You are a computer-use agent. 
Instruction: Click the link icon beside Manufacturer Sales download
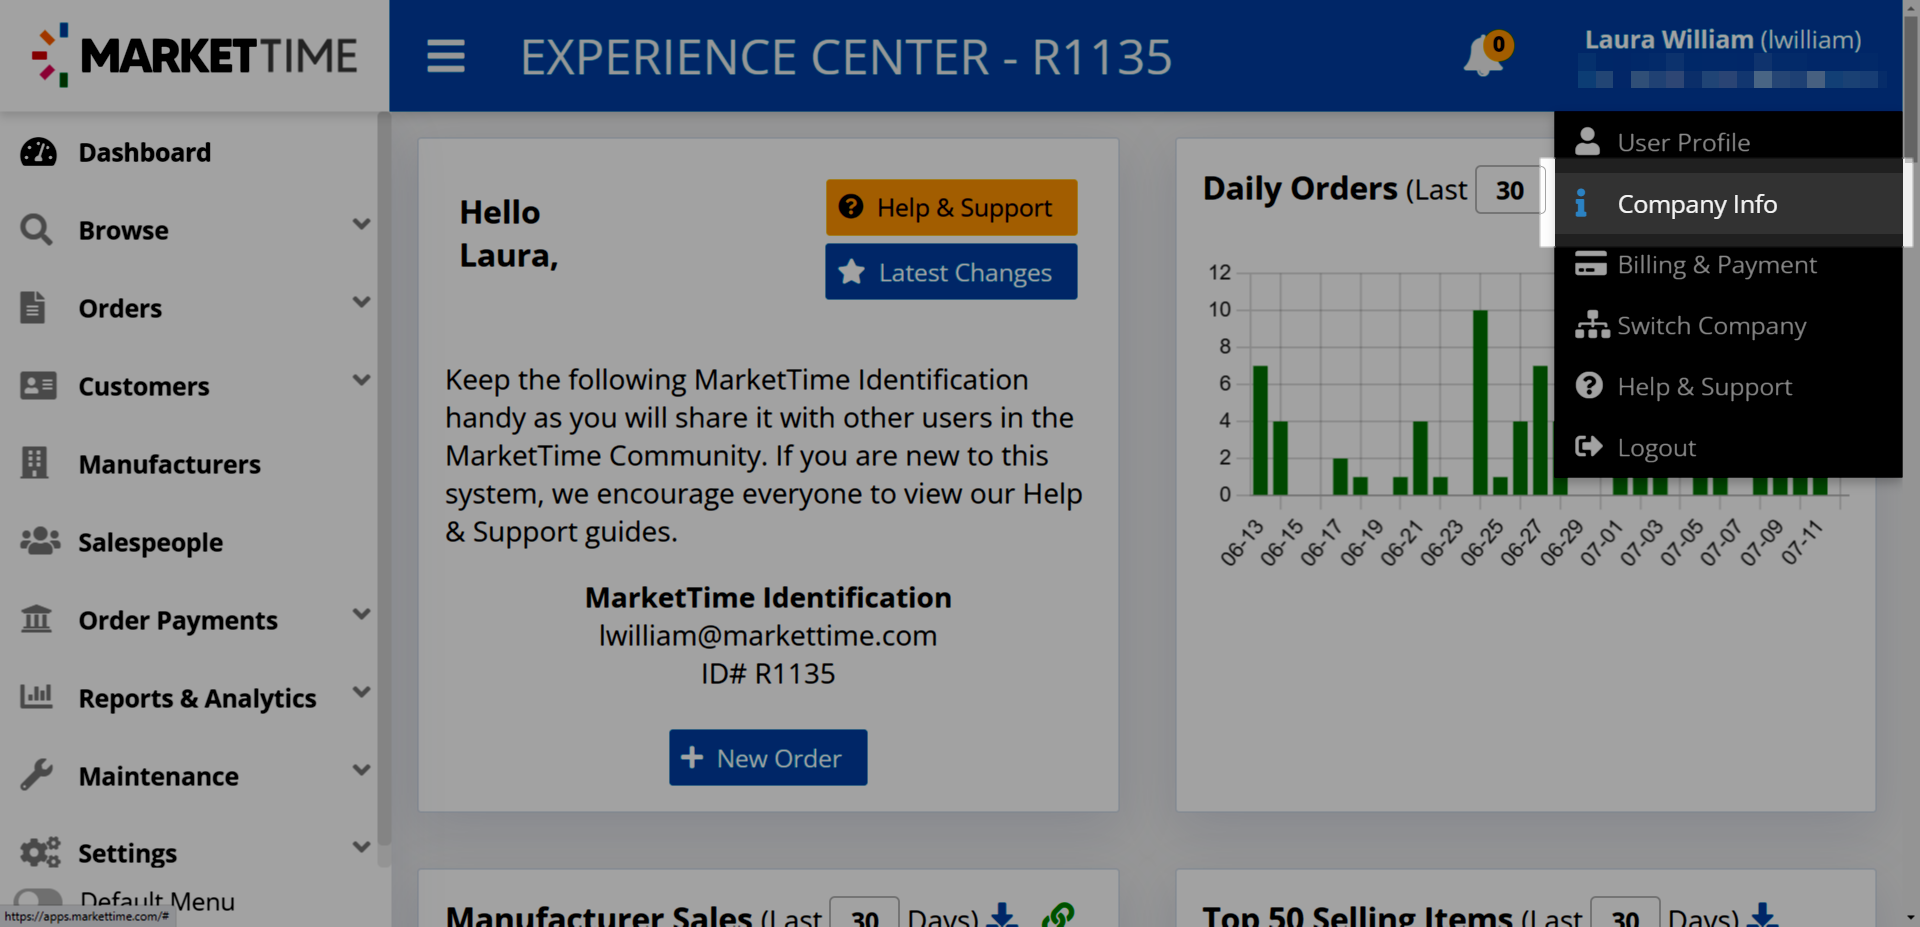click(x=1060, y=914)
